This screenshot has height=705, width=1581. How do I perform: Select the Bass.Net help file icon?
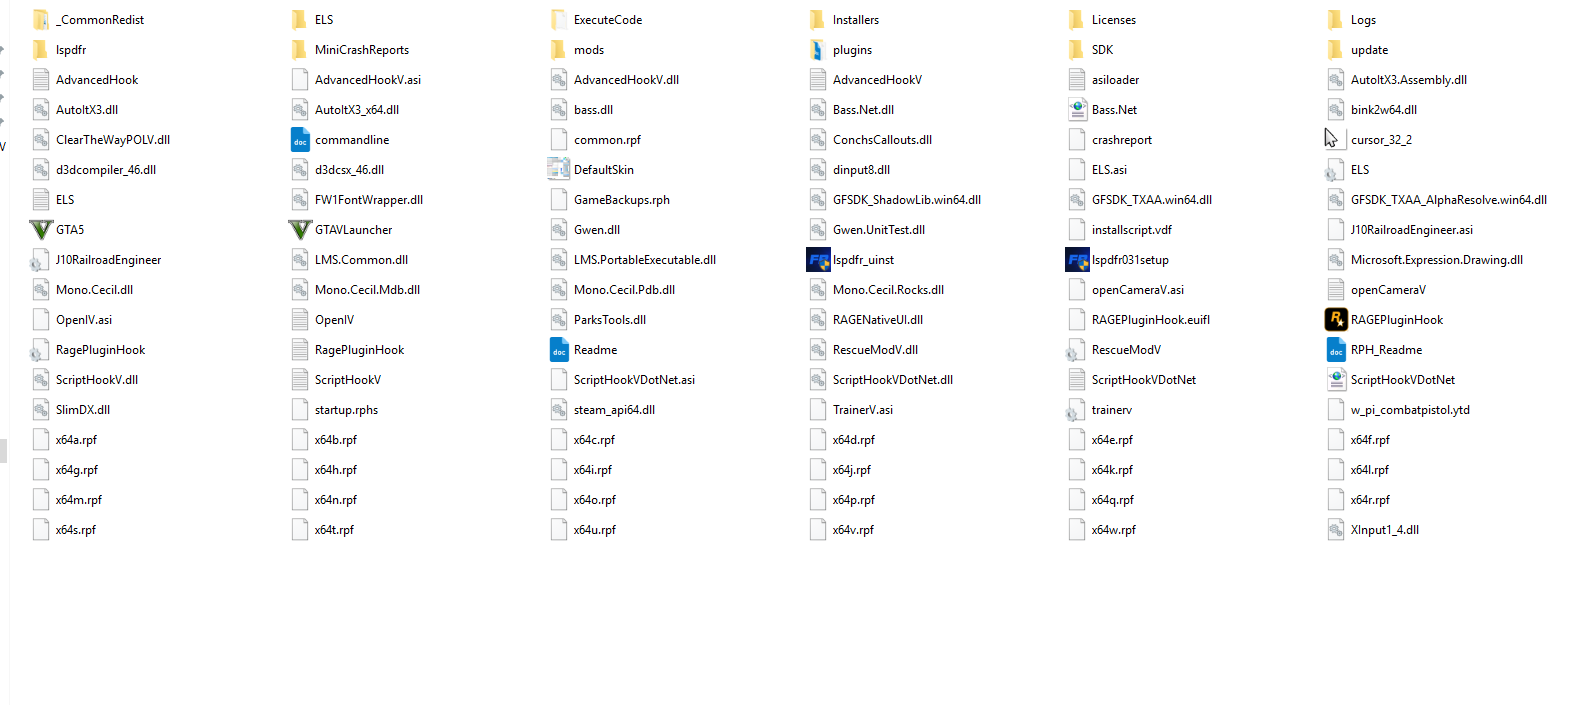tap(1077, 110)
